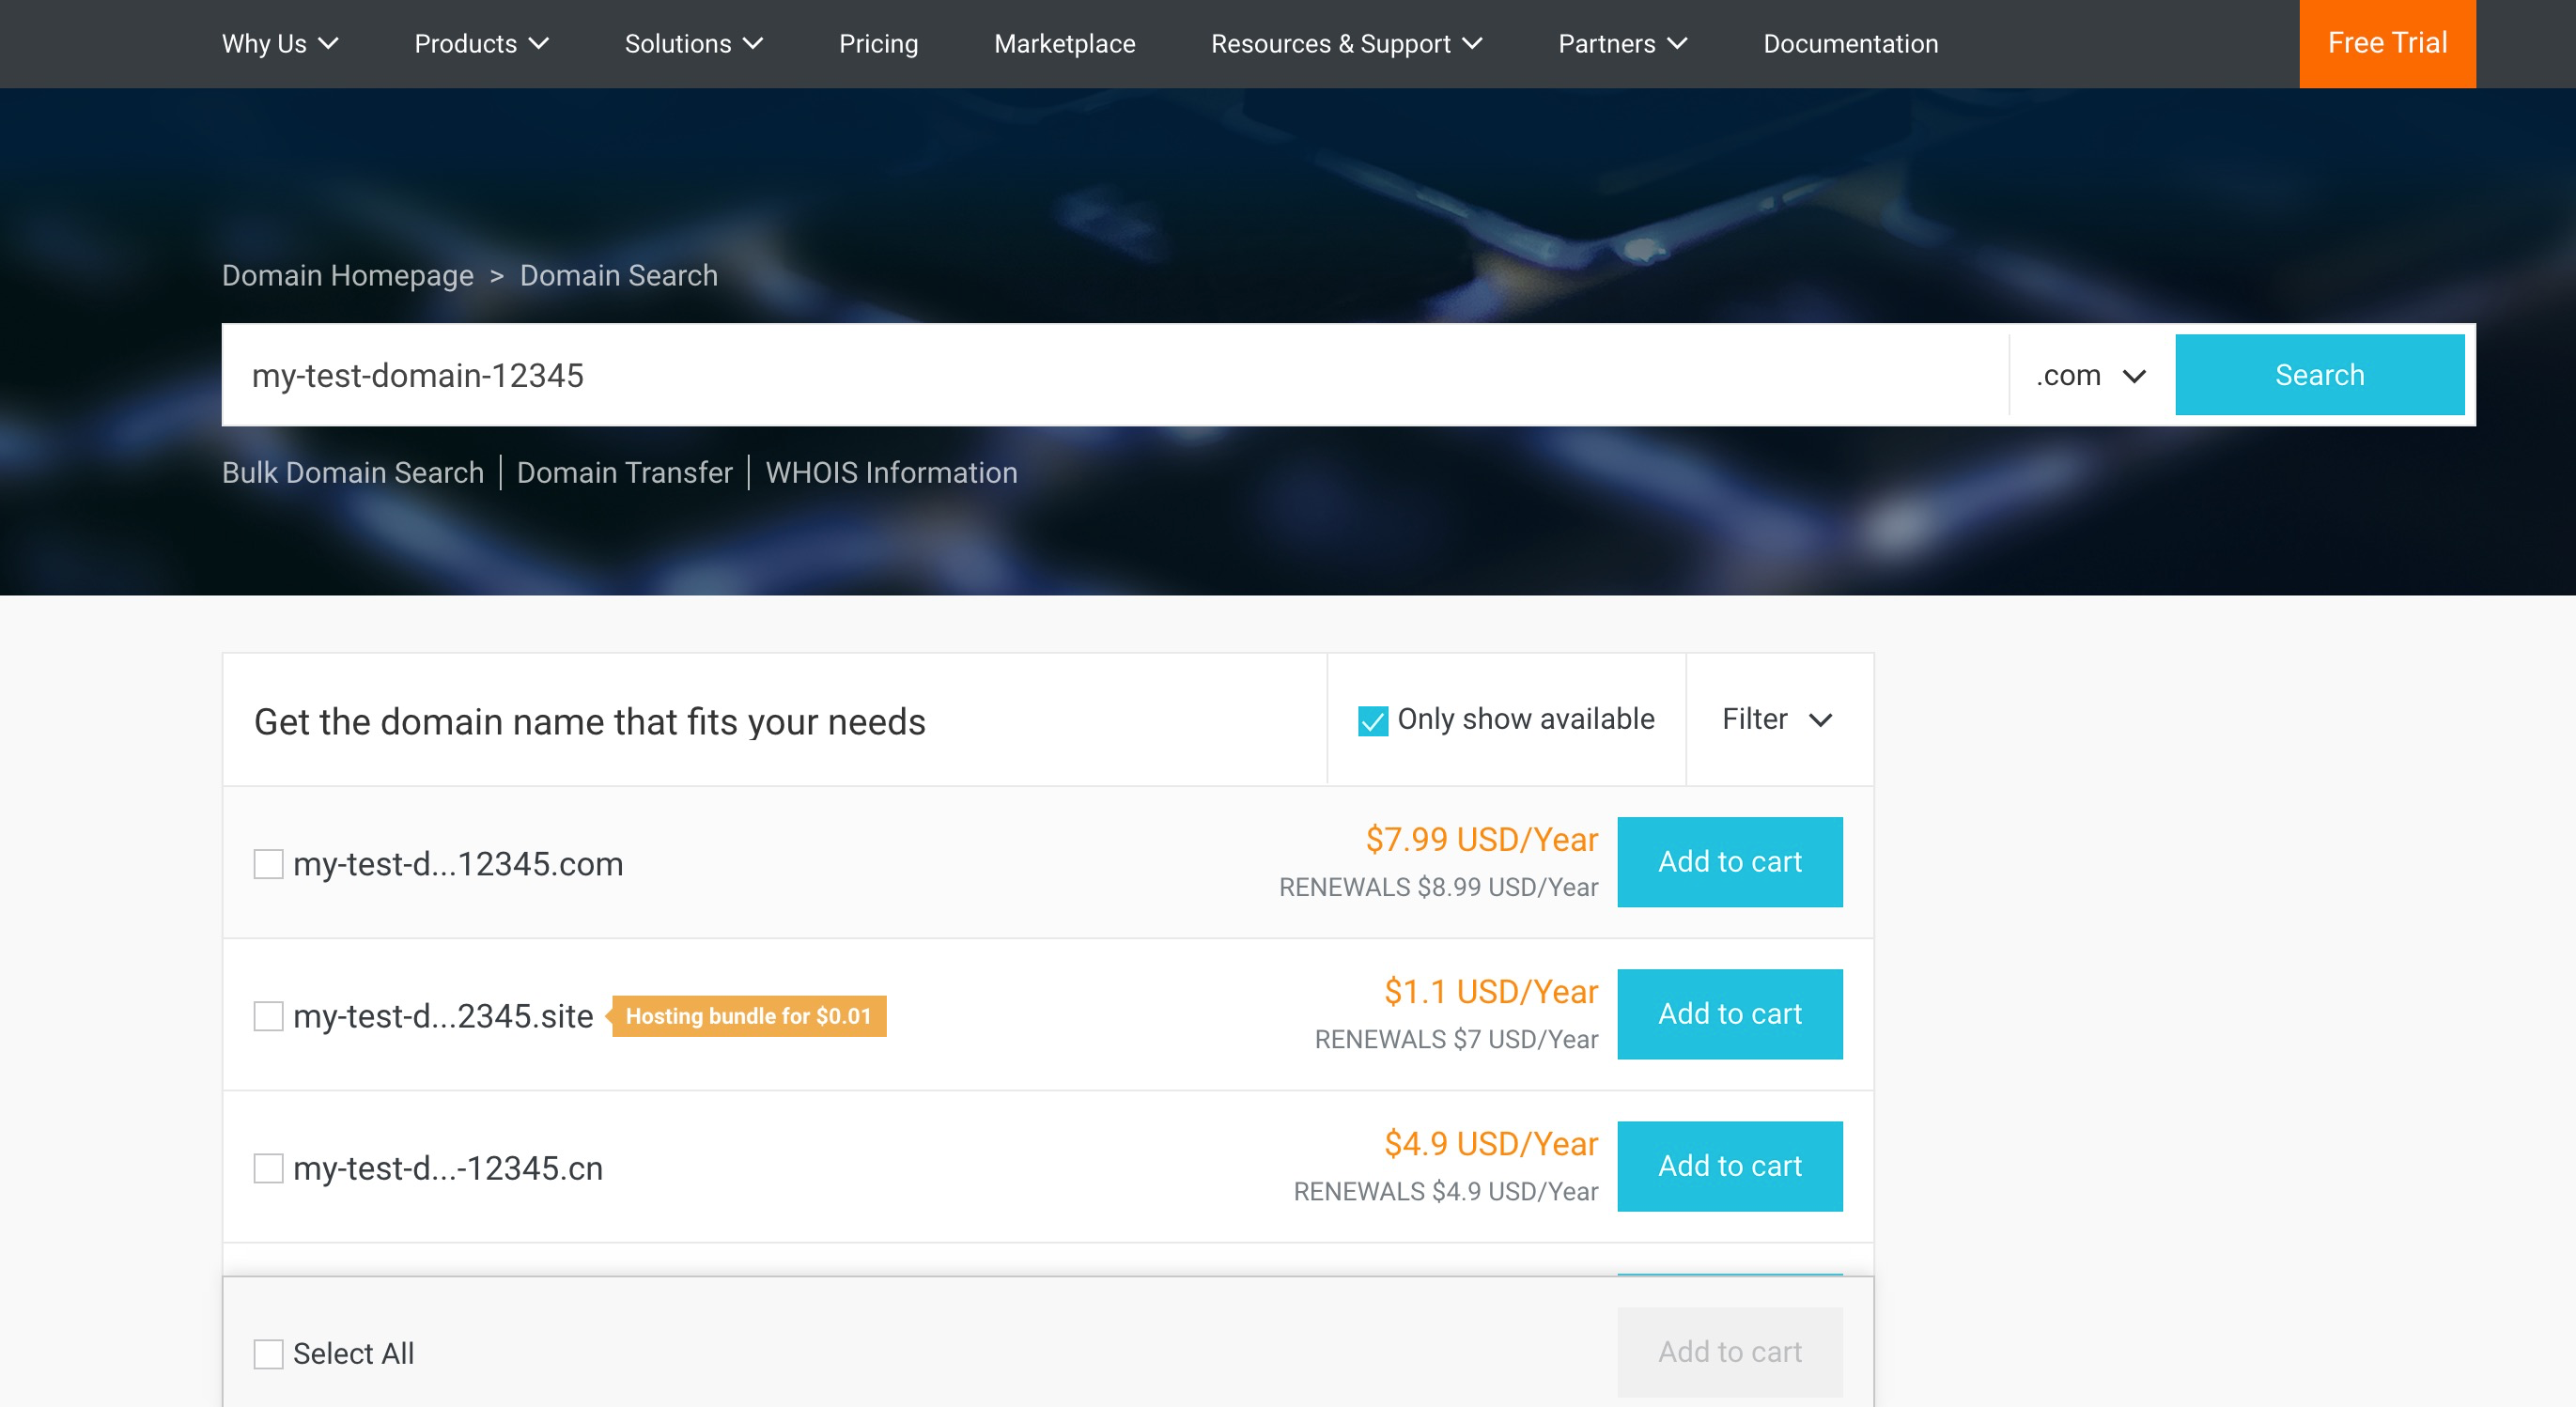Add the .com domain to cart
Image resolution: width=2576 pixels, height=1407 pixels.
click(x=1729, y=862)
